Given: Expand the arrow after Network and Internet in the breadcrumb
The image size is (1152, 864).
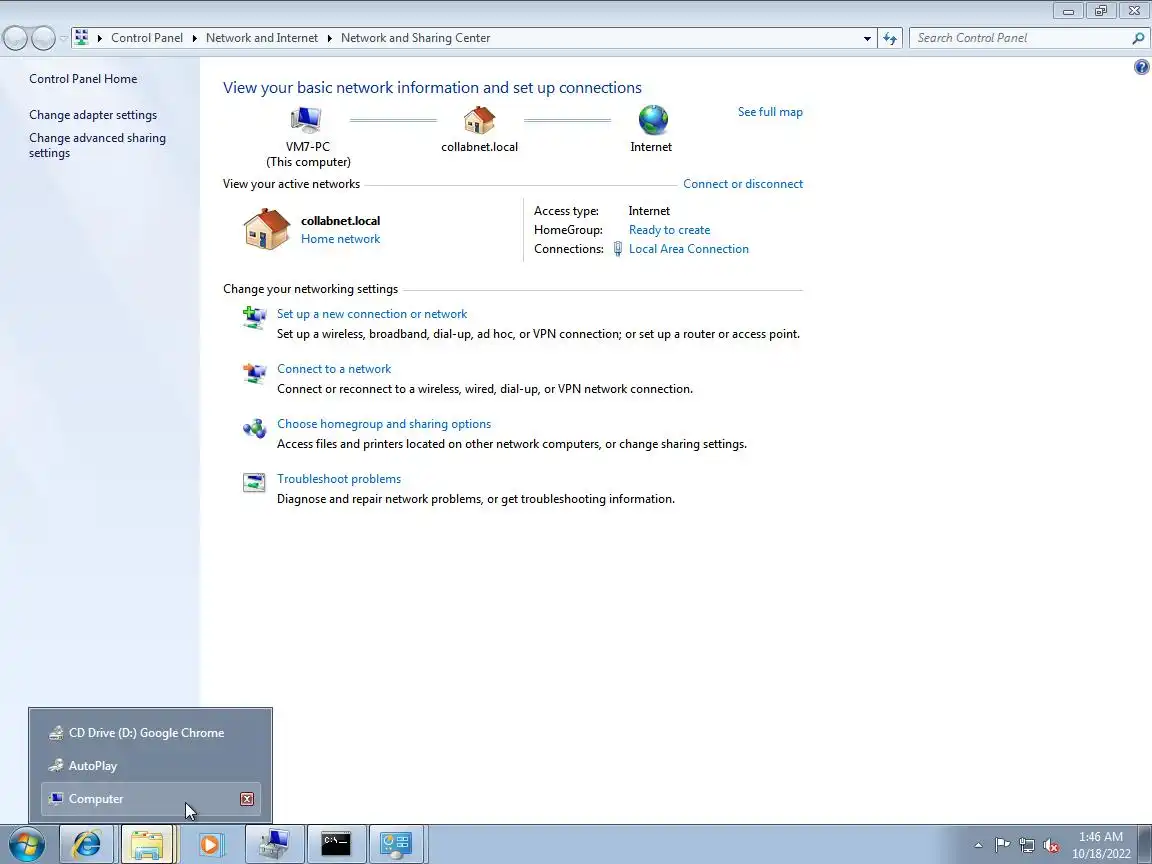Looking at the screenshot, I should click(330, 38).
